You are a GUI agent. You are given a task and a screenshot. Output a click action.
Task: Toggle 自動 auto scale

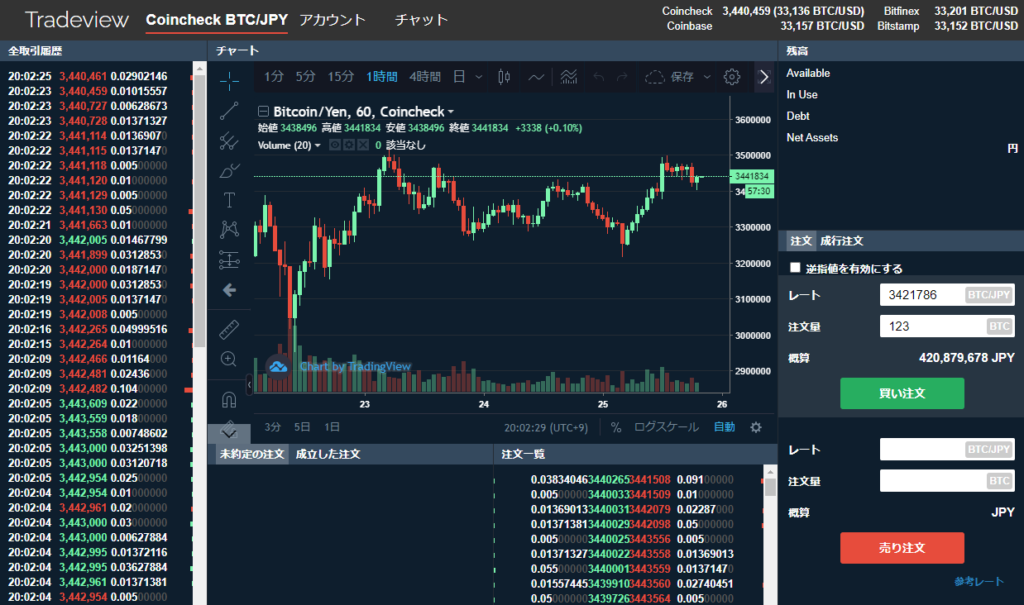724,427
